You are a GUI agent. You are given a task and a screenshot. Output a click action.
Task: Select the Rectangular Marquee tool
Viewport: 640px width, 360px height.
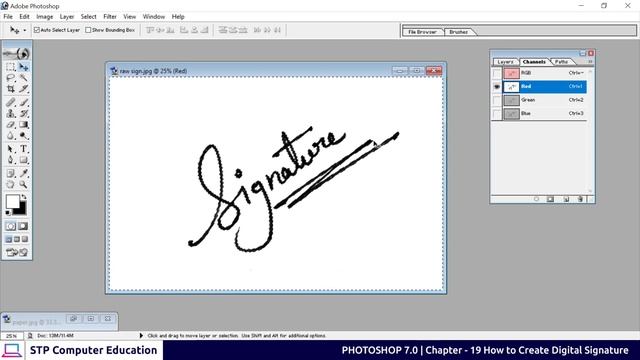point(11,67)
